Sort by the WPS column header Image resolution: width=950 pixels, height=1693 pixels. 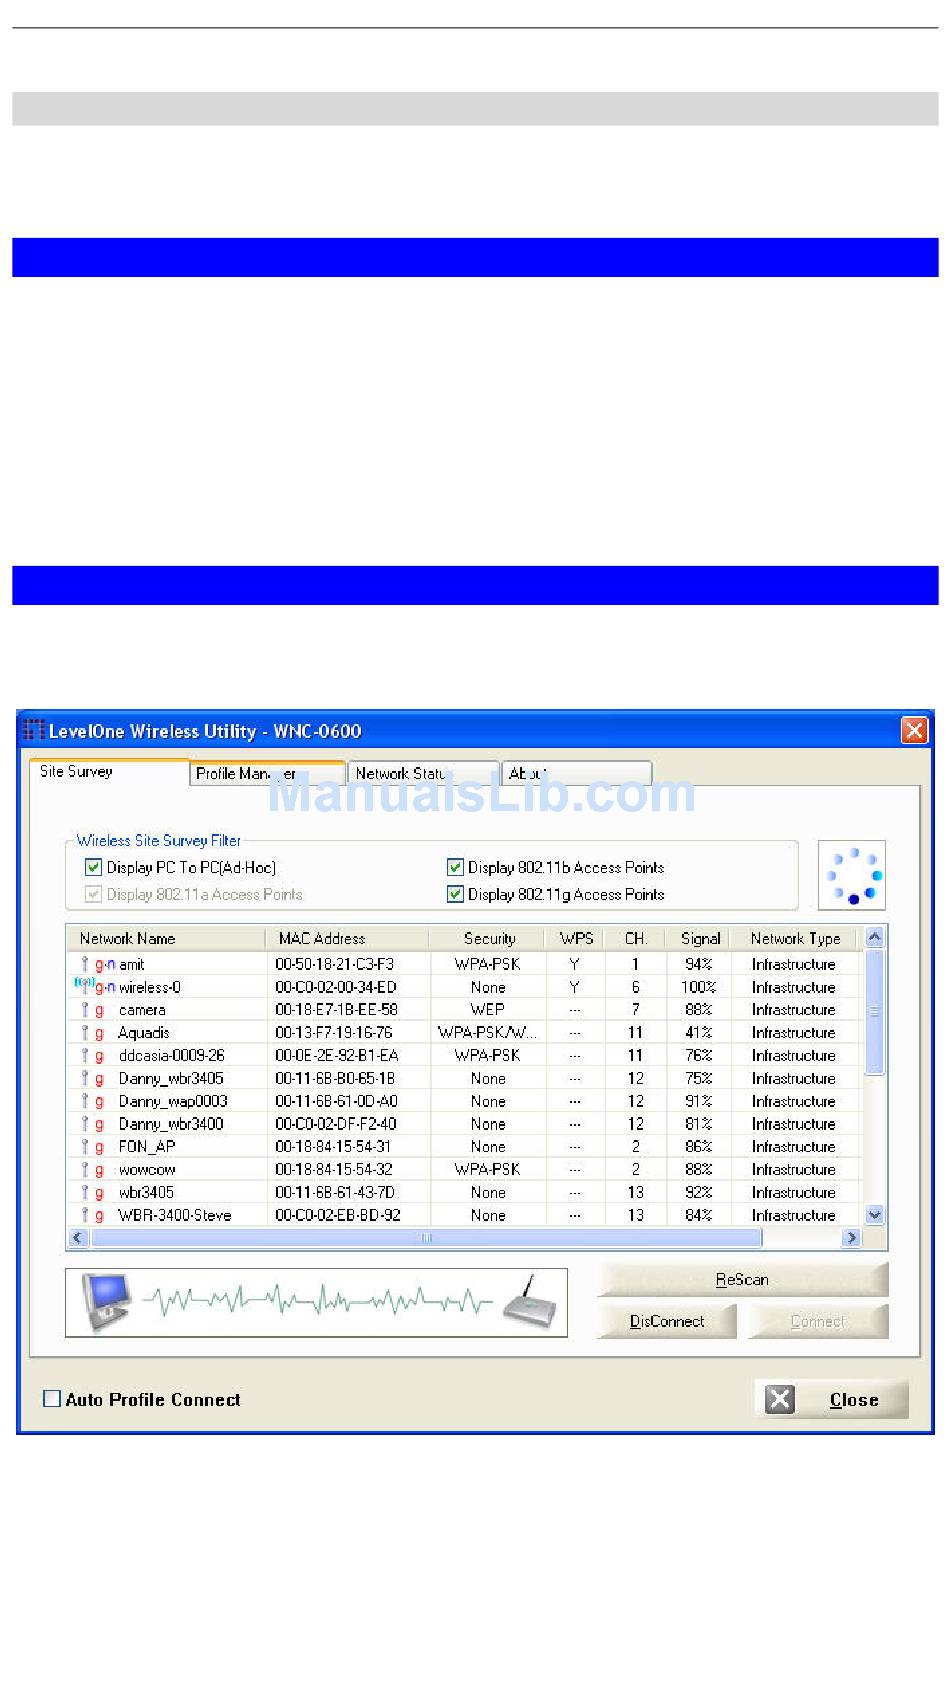pyautogui.click(x=576, y=938)
